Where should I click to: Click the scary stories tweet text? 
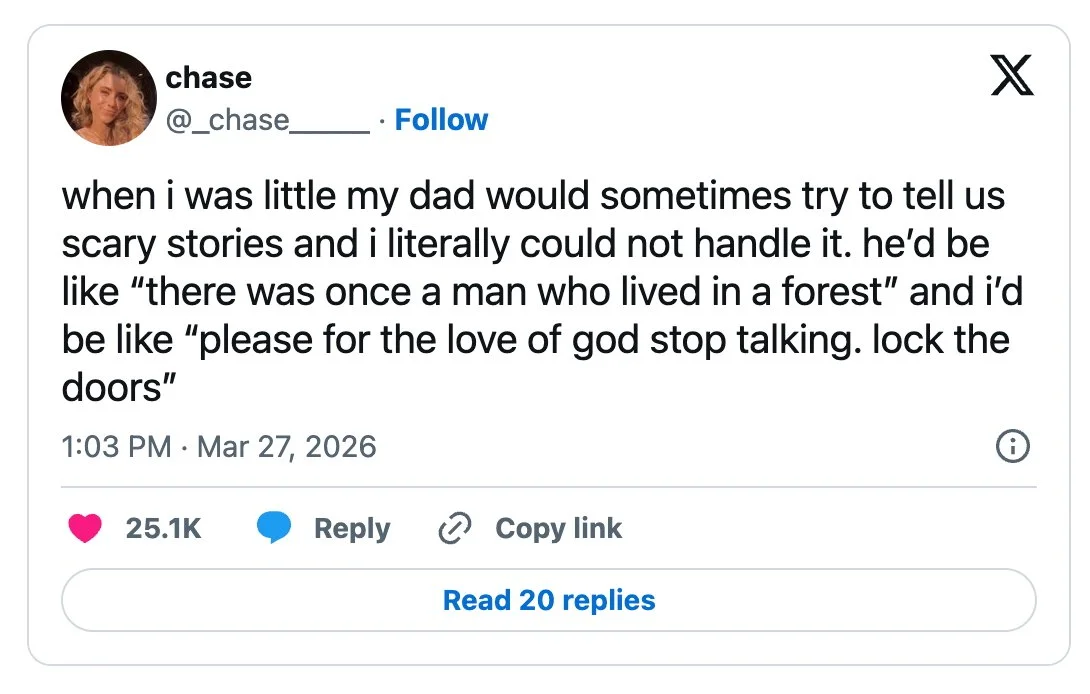pos(535,292)
